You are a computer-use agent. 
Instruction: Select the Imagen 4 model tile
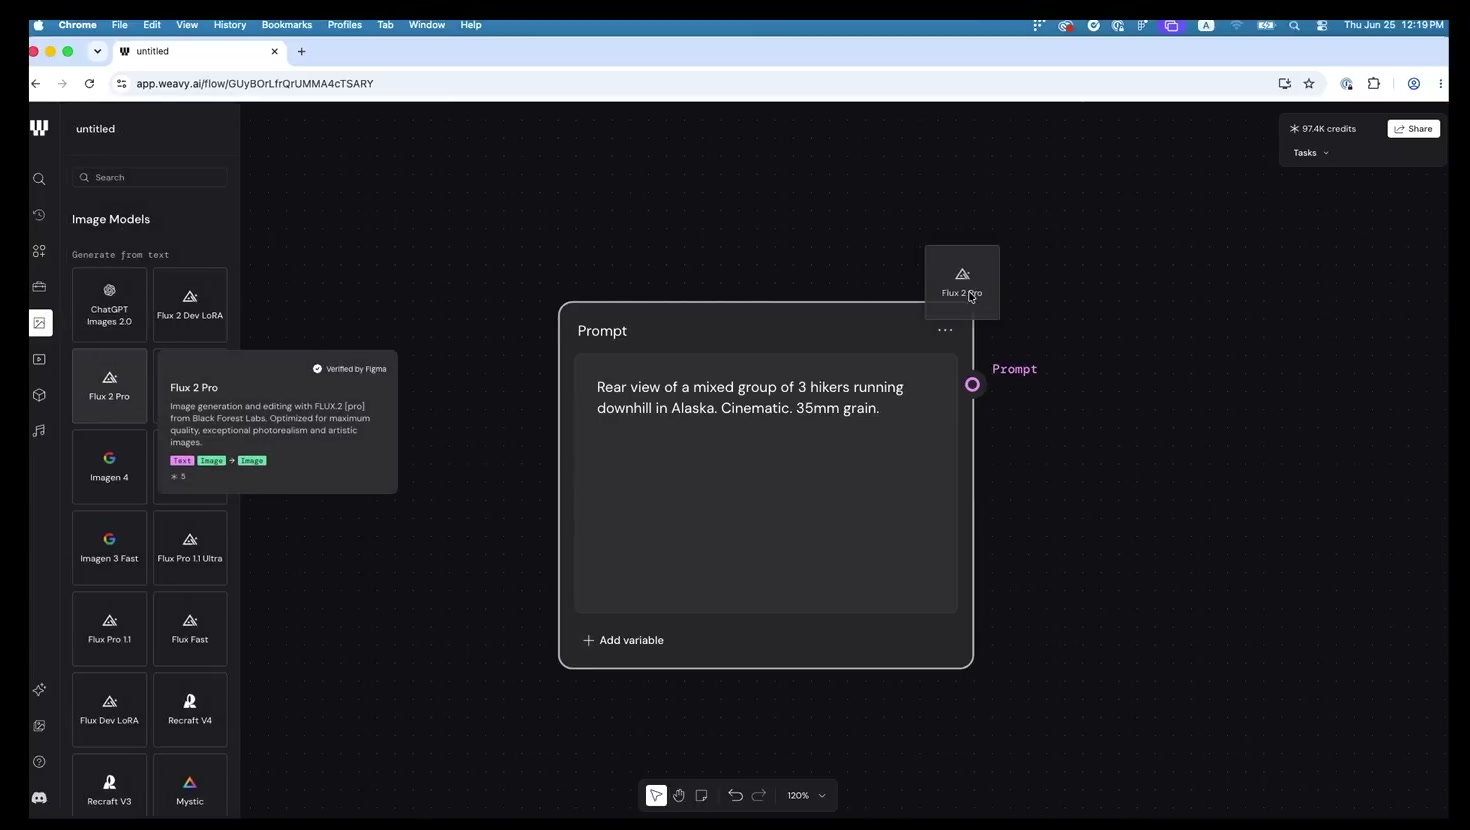tap(109, 467)
